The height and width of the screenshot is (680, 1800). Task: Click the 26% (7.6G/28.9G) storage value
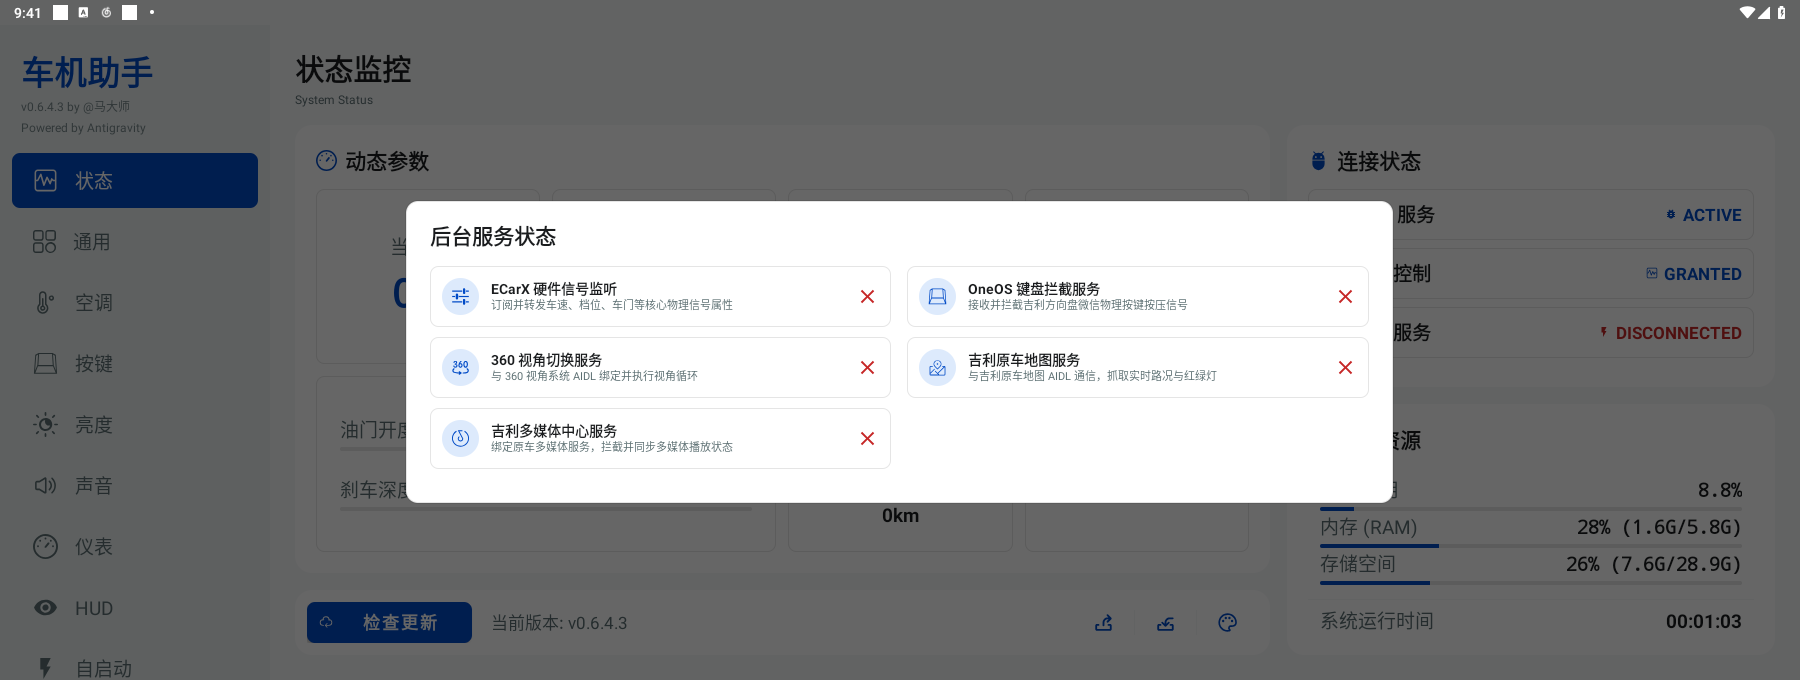coord(1654,564)
